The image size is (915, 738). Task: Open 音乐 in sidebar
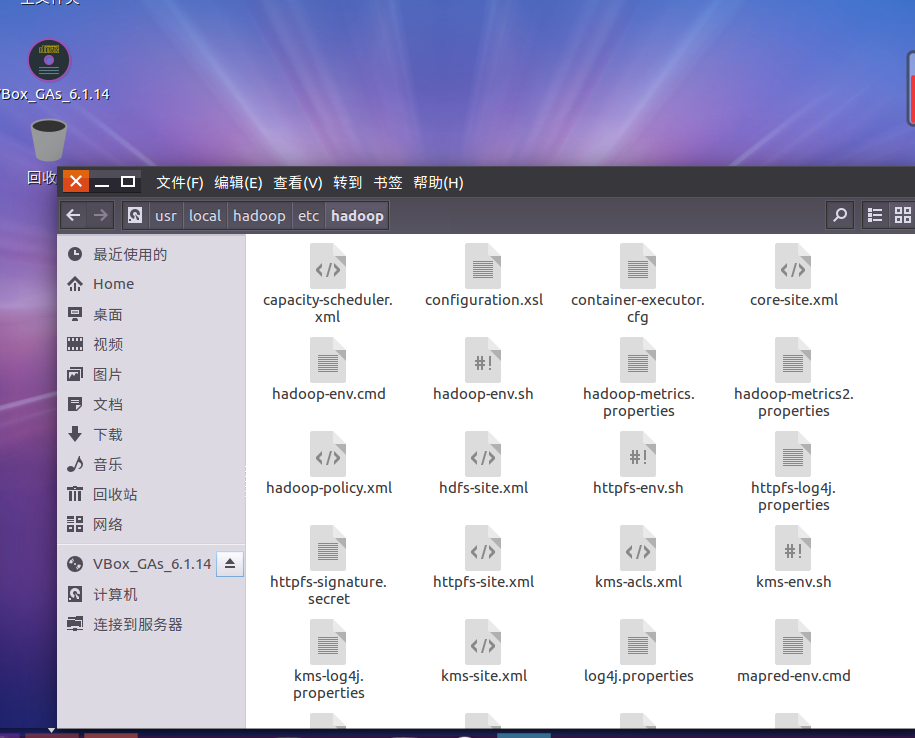(x=151, y=464)
